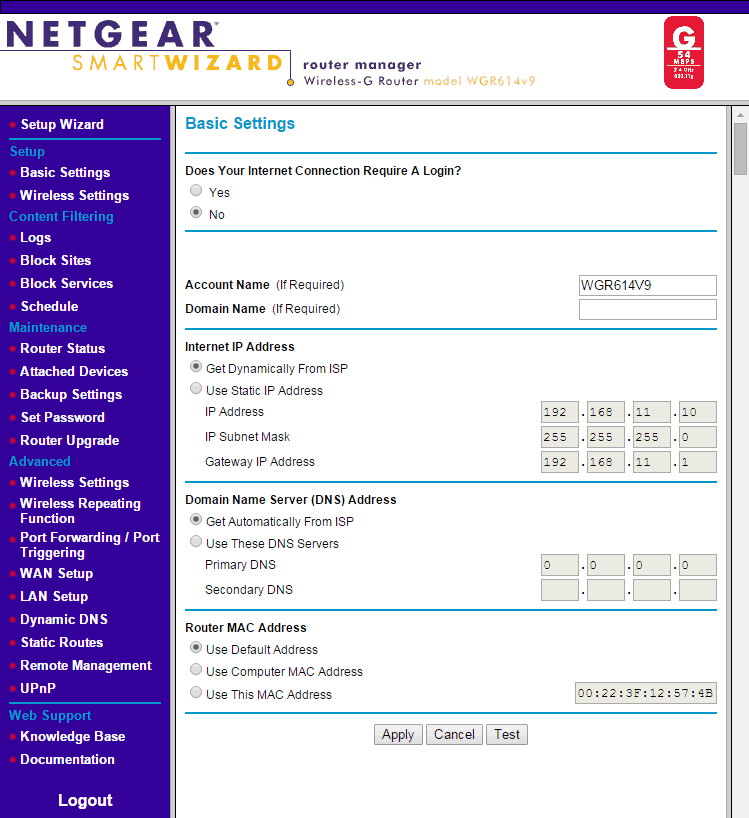Open the Knowledge Base link
Viewport: 749px width, 818px height.
tap(72, 736)
